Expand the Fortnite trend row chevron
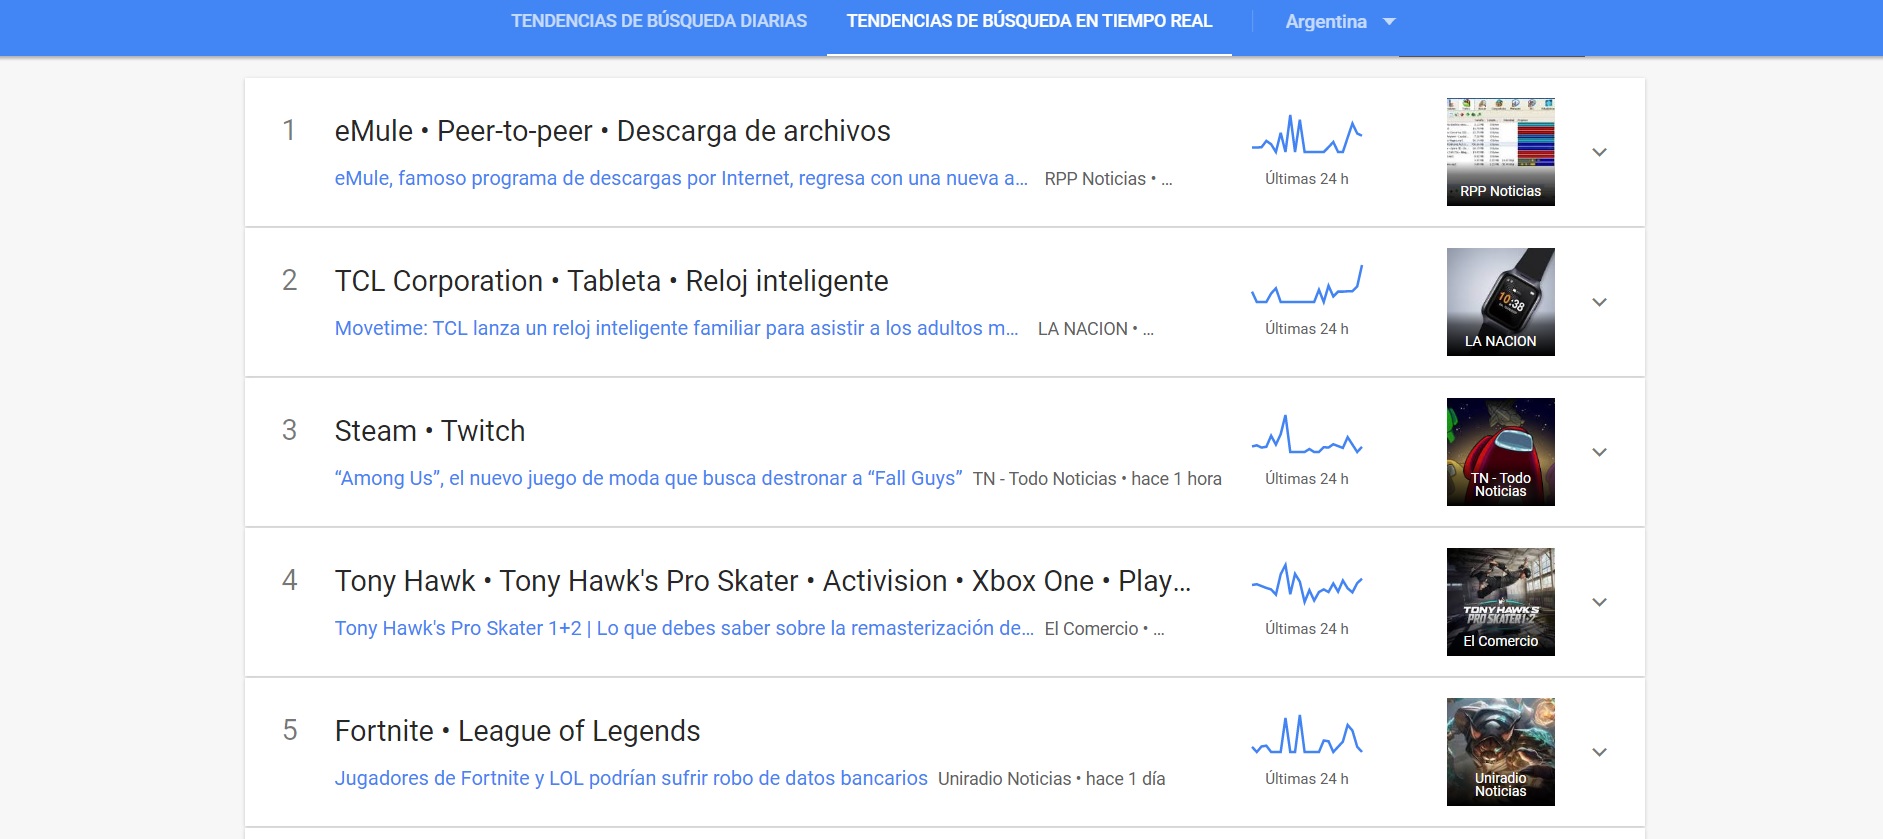The image size is (1883, 839). point(1599,752)
